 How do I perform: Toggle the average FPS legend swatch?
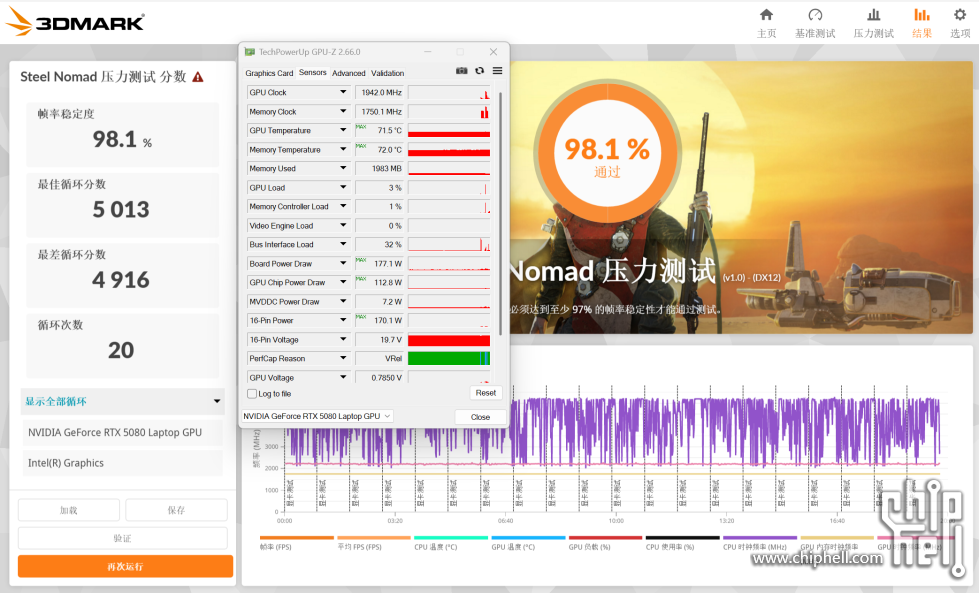point(374,537)
